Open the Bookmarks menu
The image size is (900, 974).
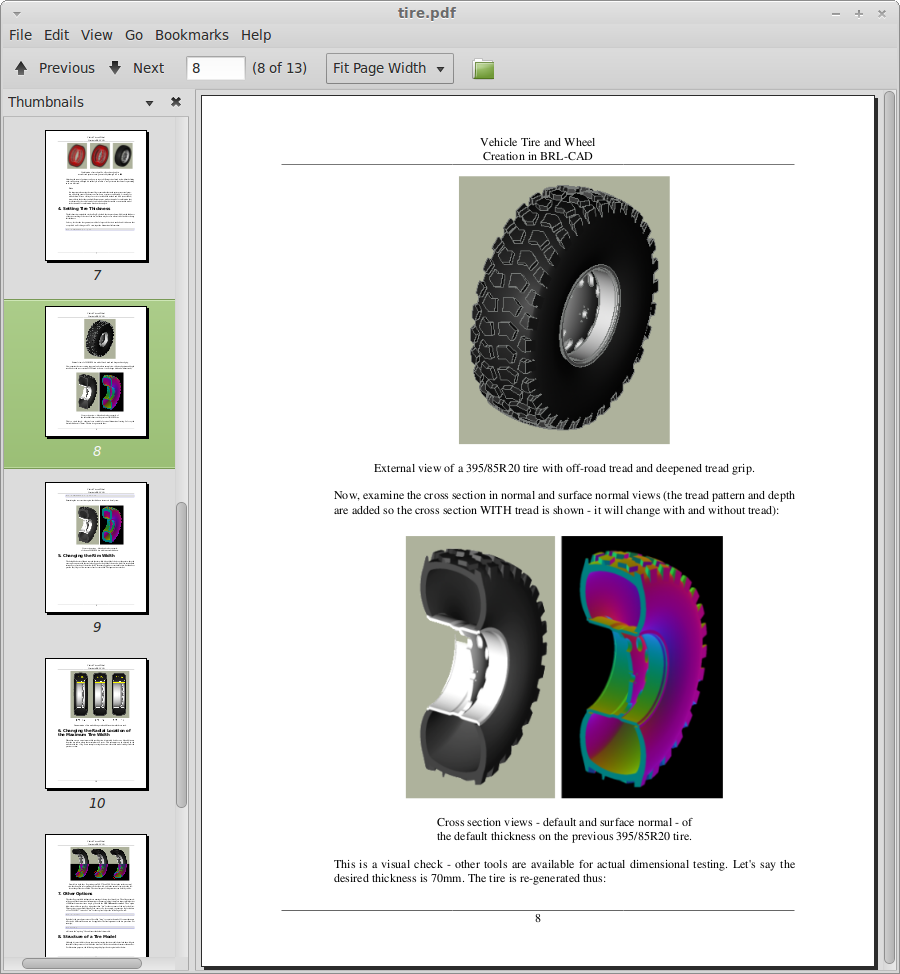[x=191, y=35]
